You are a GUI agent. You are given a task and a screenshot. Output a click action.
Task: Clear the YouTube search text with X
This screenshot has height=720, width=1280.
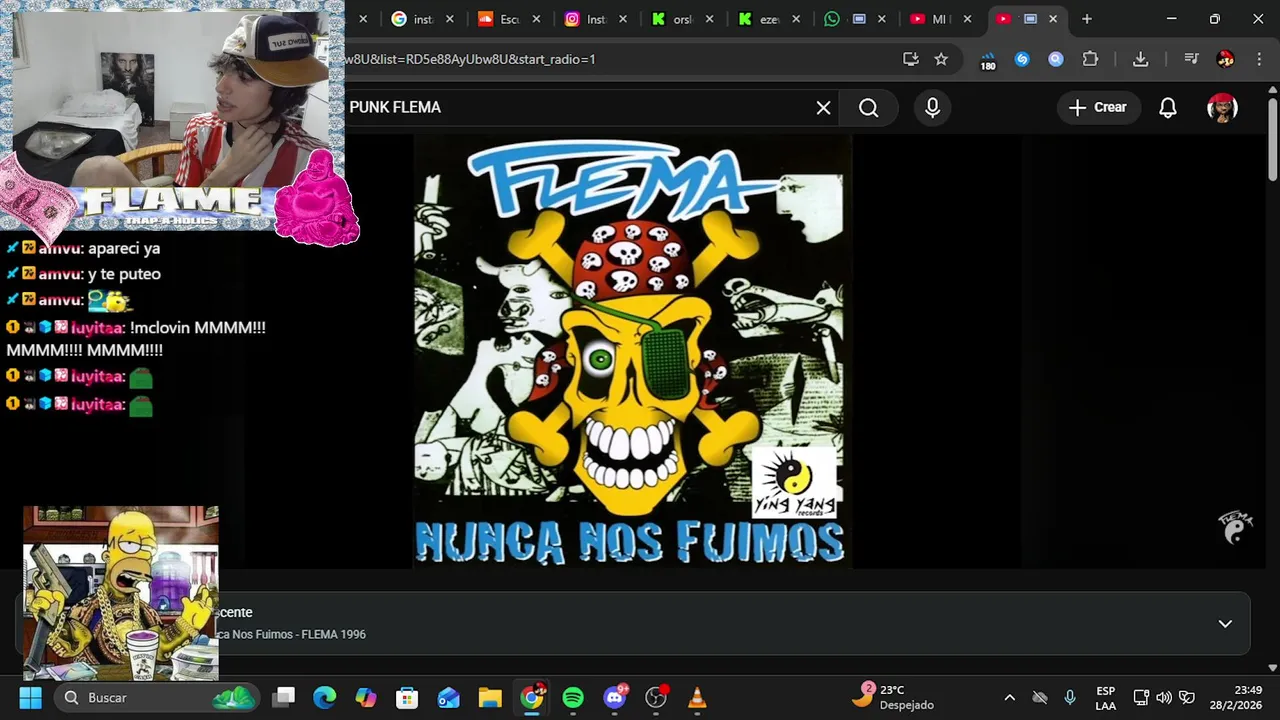tap(823, 108)
